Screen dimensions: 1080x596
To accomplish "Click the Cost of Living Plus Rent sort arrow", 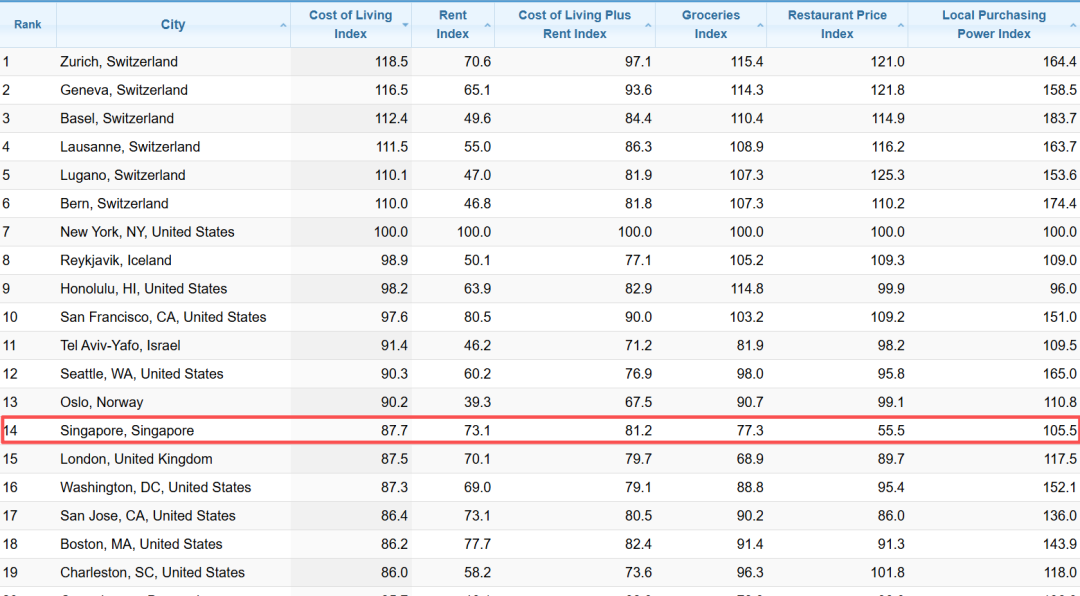I will [x=649, y=24].
